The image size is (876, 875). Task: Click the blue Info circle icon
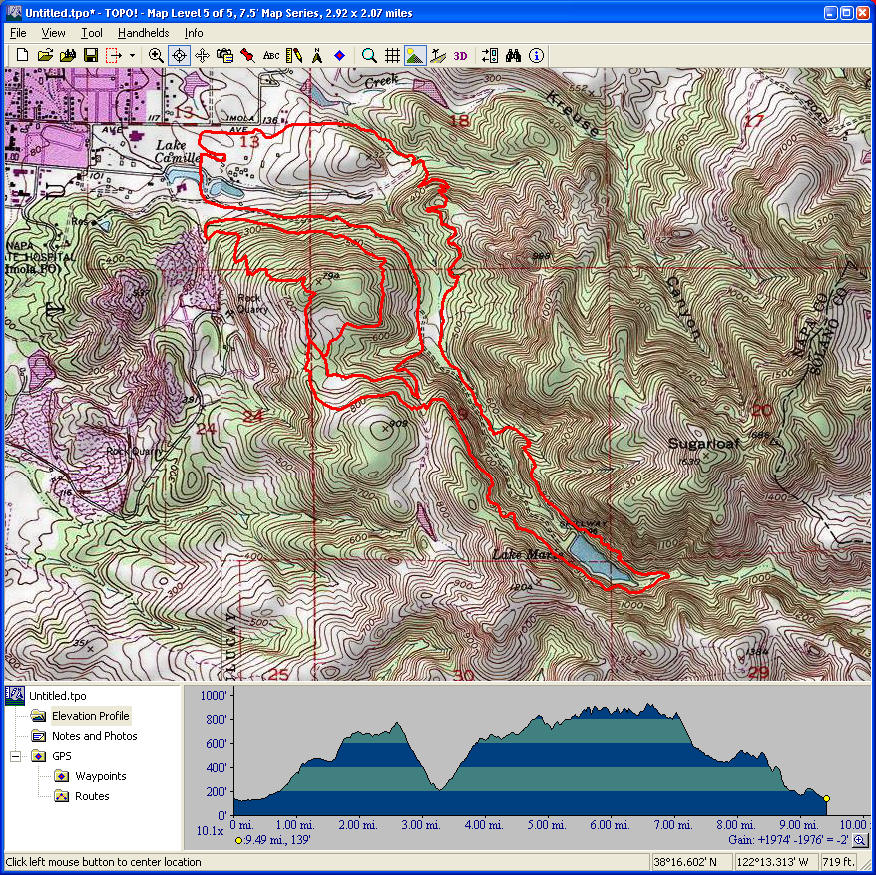coord(537,56)
